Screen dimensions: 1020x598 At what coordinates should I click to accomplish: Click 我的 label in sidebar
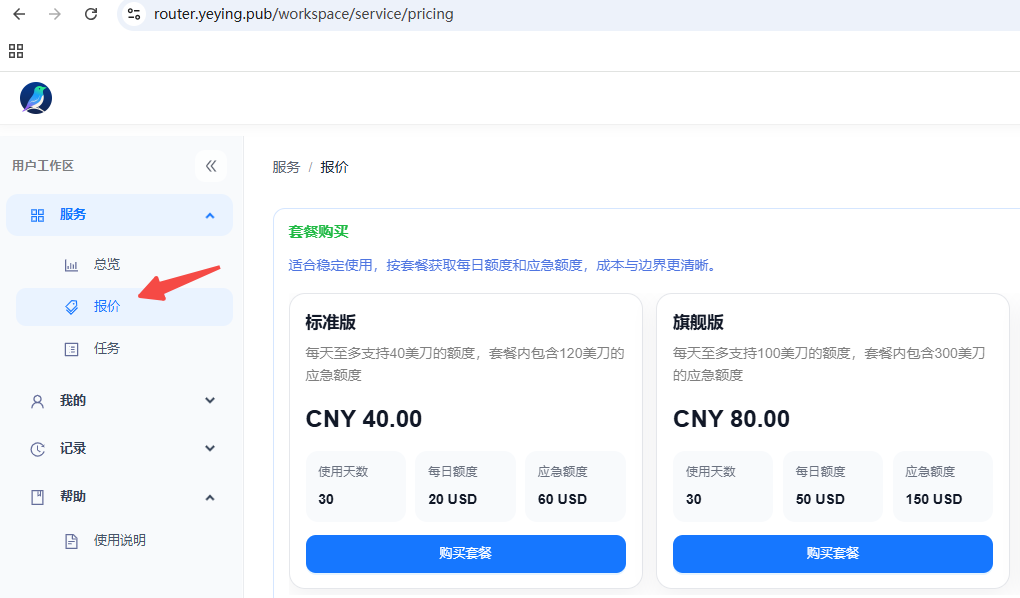click(x=73, y=400)
